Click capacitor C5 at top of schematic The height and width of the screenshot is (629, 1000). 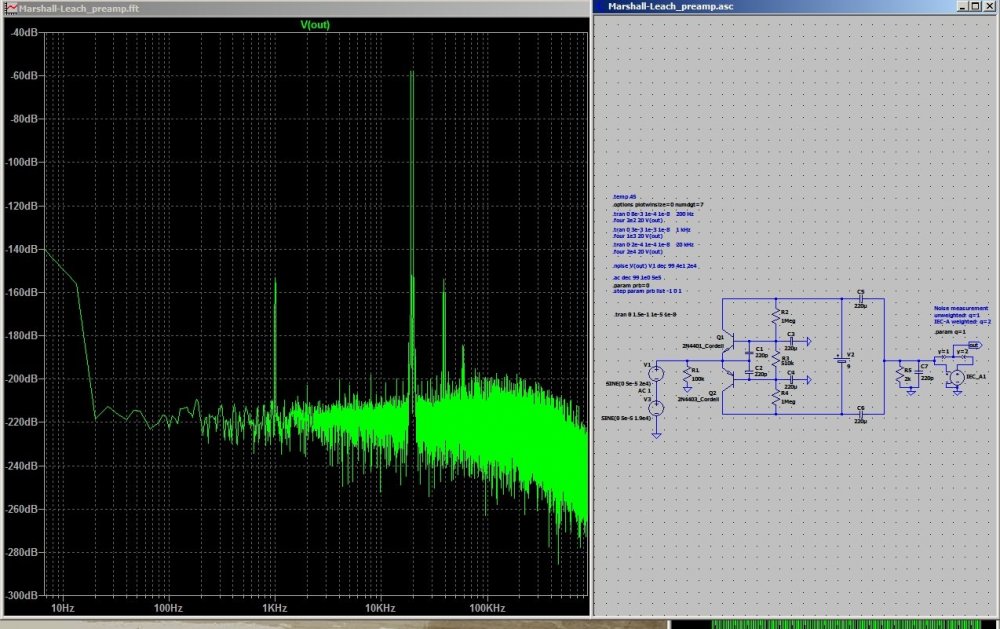click(860, 299)
